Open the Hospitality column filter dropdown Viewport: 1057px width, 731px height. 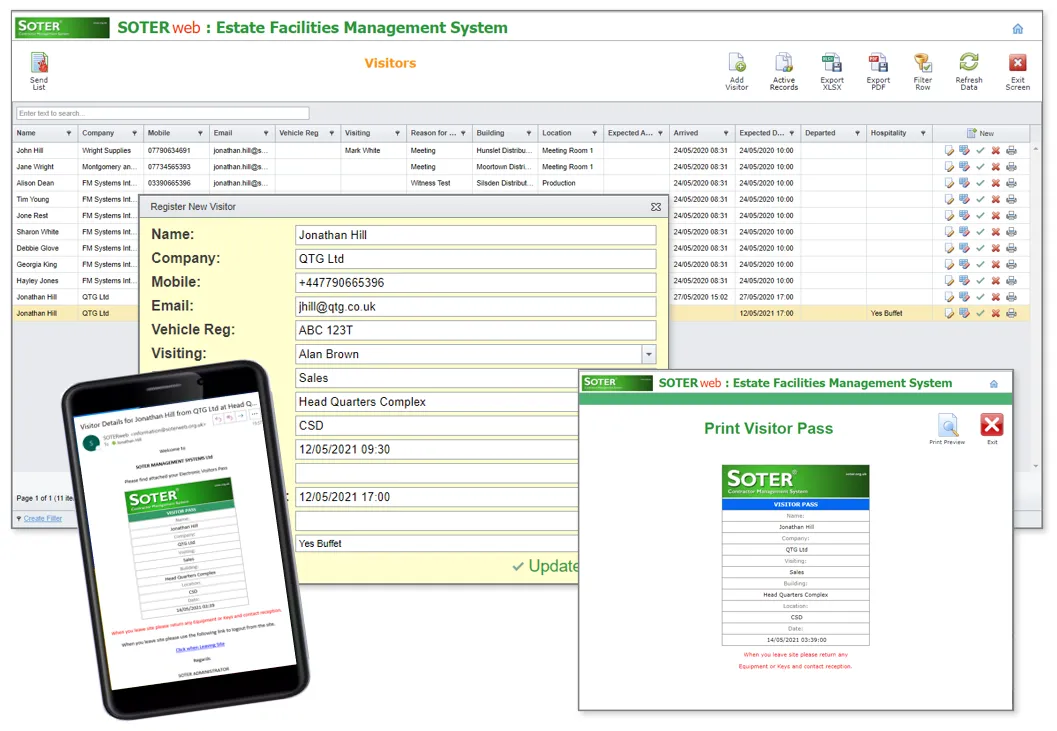coord(923,134)
